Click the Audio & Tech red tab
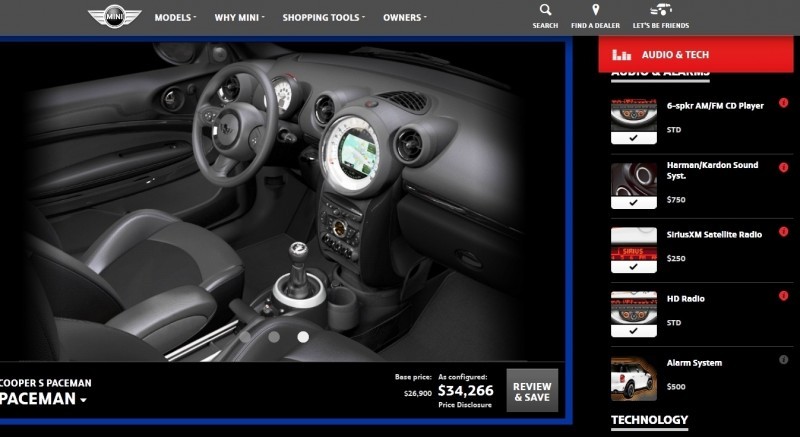800x437 pixels. click(x=696, y=54)
